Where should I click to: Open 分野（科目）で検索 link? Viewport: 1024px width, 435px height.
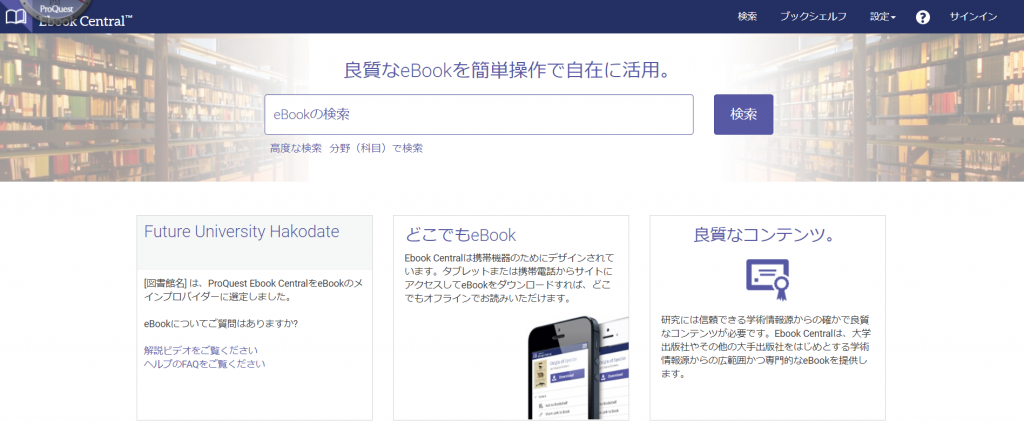click(376, 148)
